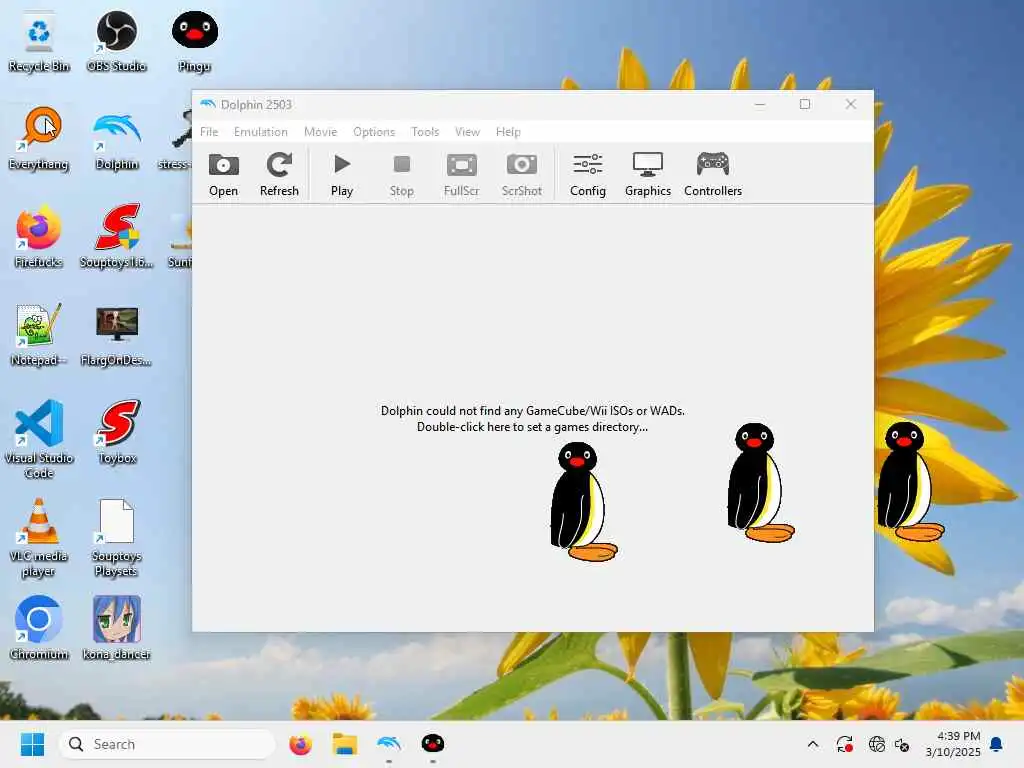Select the Souptoys installer desktop icon

(116, 238)
